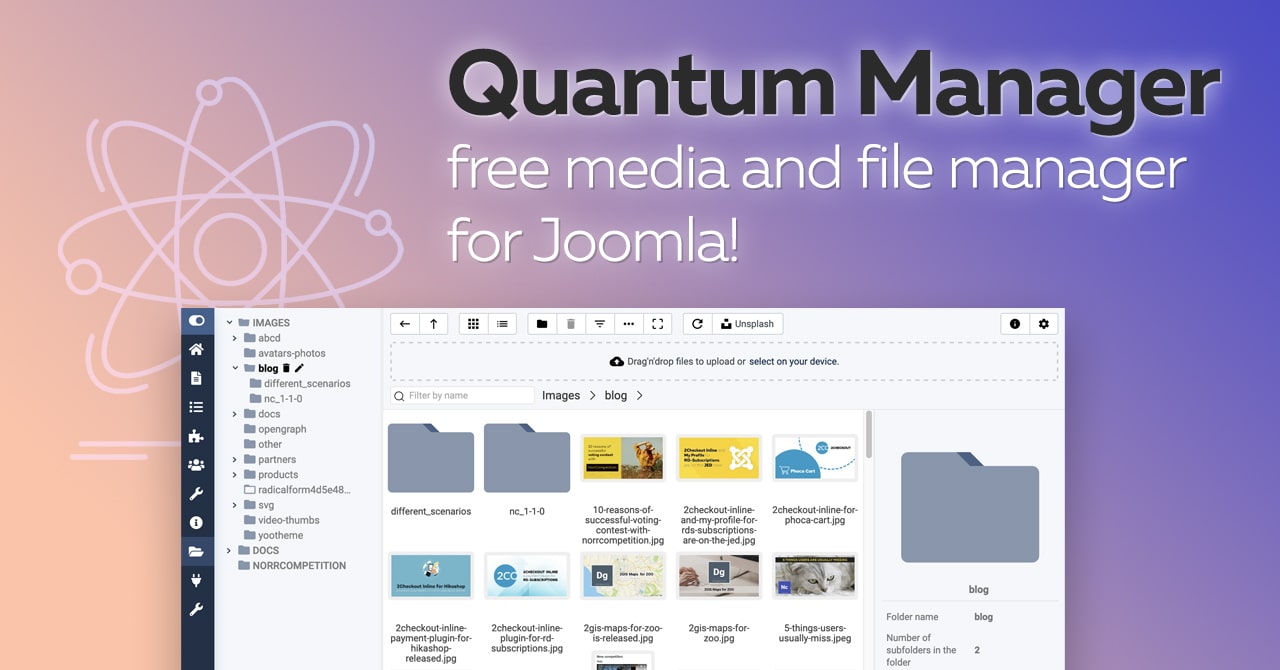
Task: Open Quantum Manager settings via gear icon
Action: pyautogui.click(x=1043, y=323)
